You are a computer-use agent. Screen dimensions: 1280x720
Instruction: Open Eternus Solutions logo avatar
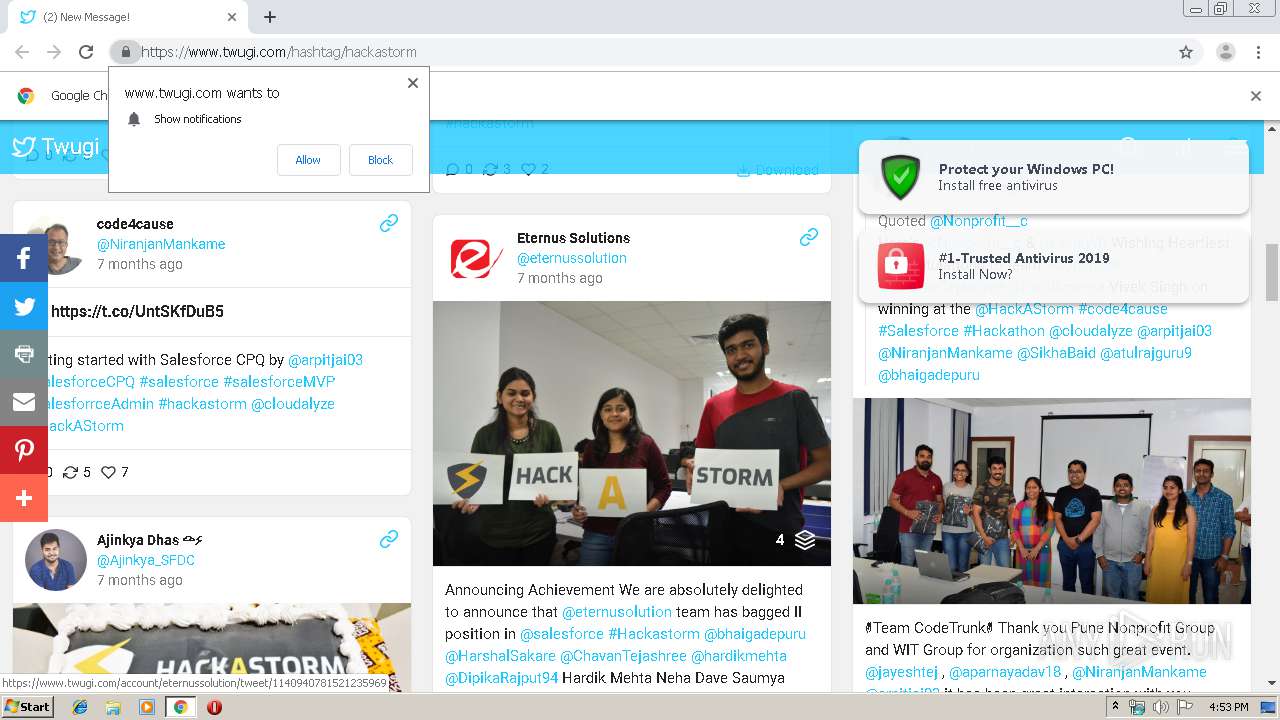pos(476,258)
